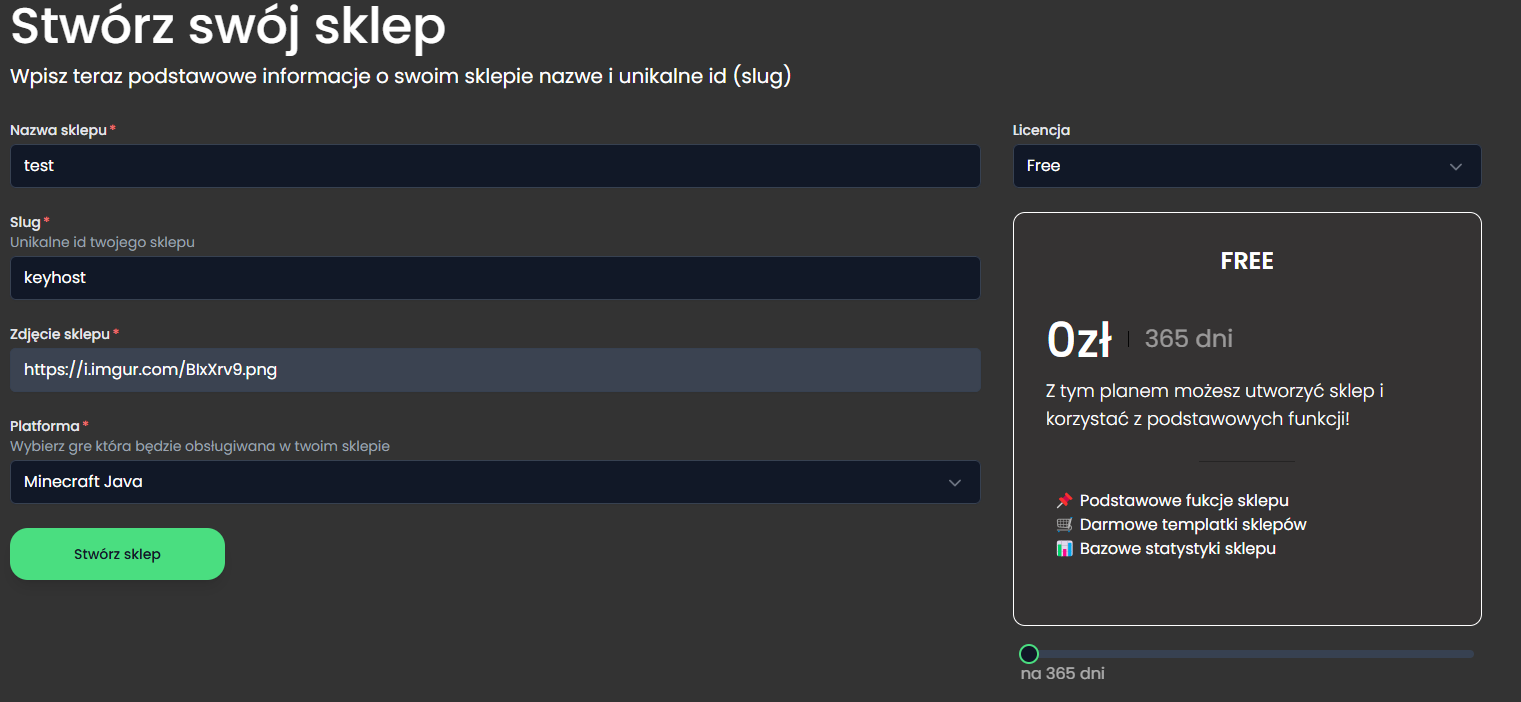Click the pin icon beside Podstawowe funkcje sklepu

point(1064,501)
